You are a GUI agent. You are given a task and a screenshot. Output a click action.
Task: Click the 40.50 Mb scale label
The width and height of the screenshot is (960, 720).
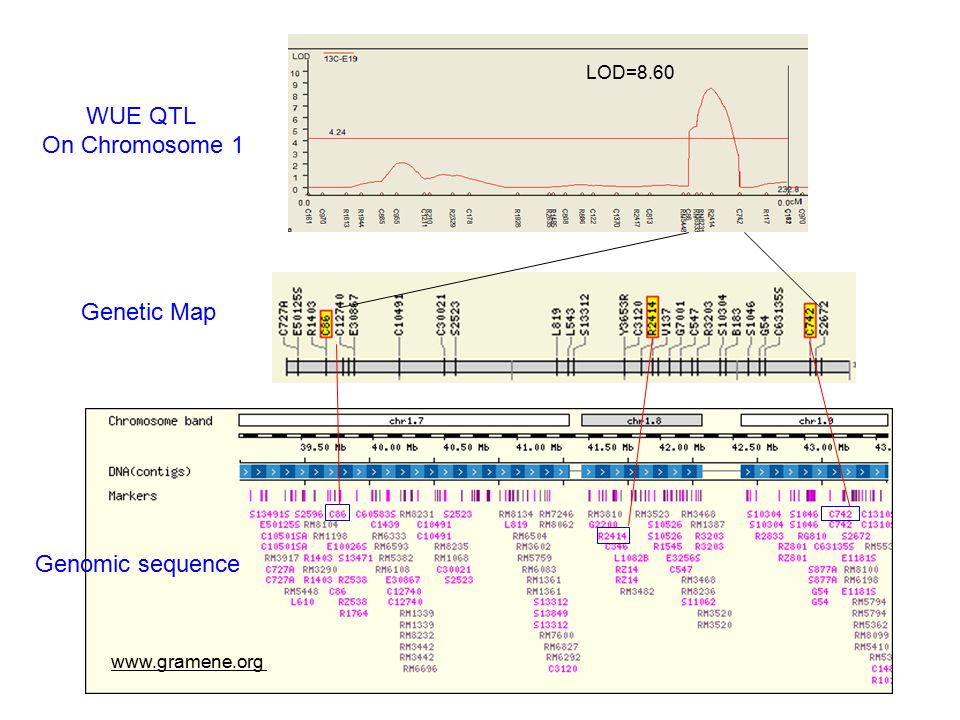tap(467, 448)
